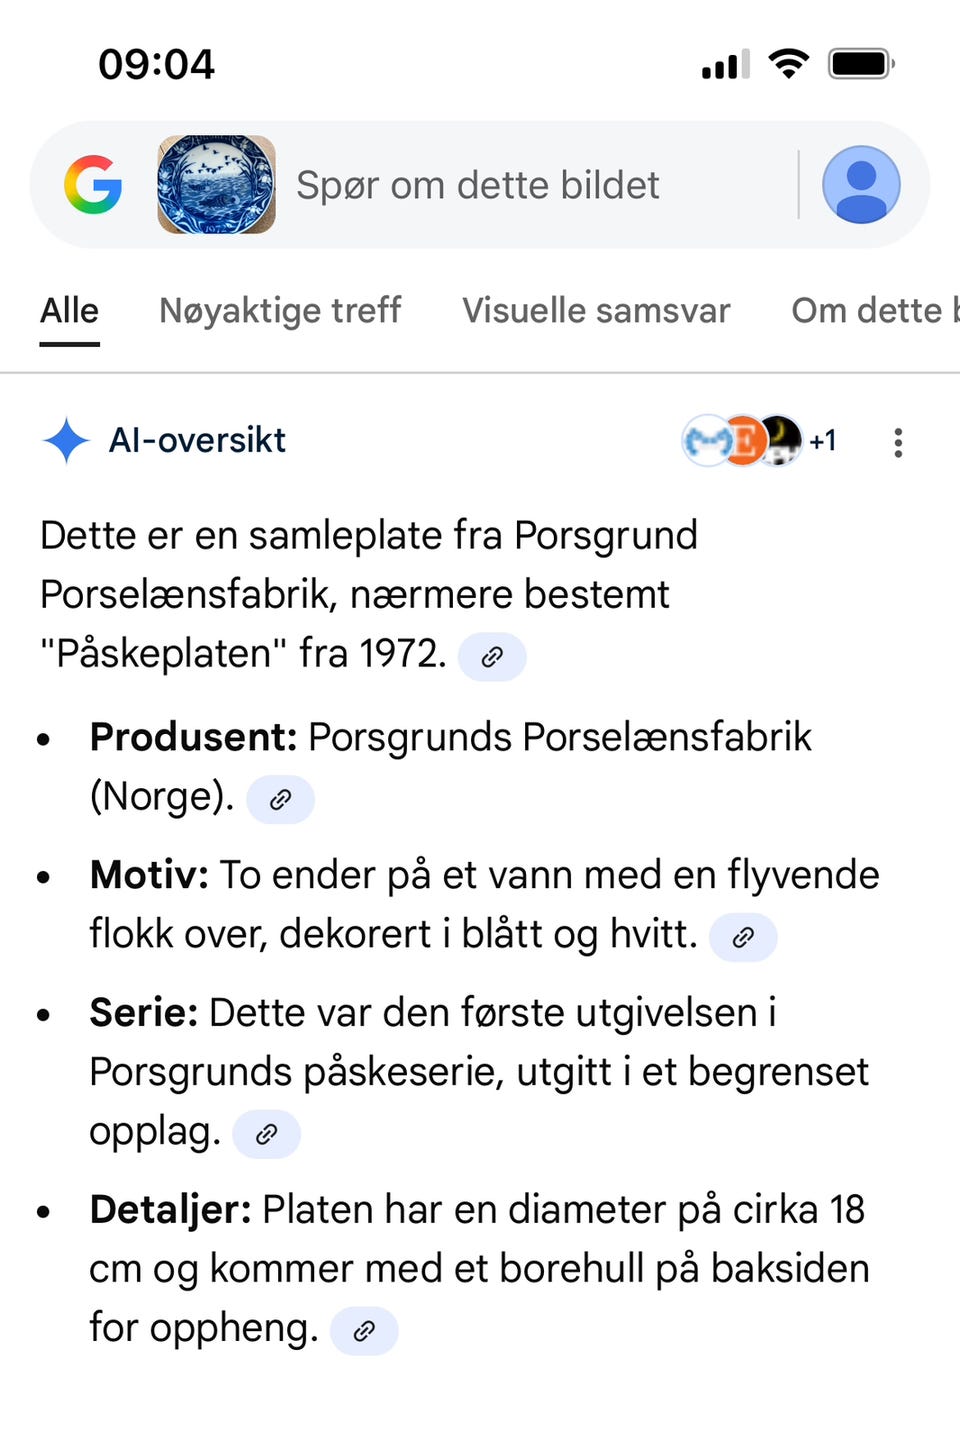Image resolution: width=960 pixels, height=1441 pixels.
Task: Tap the battery indicator in status bar
Action: tap(861, 64)
